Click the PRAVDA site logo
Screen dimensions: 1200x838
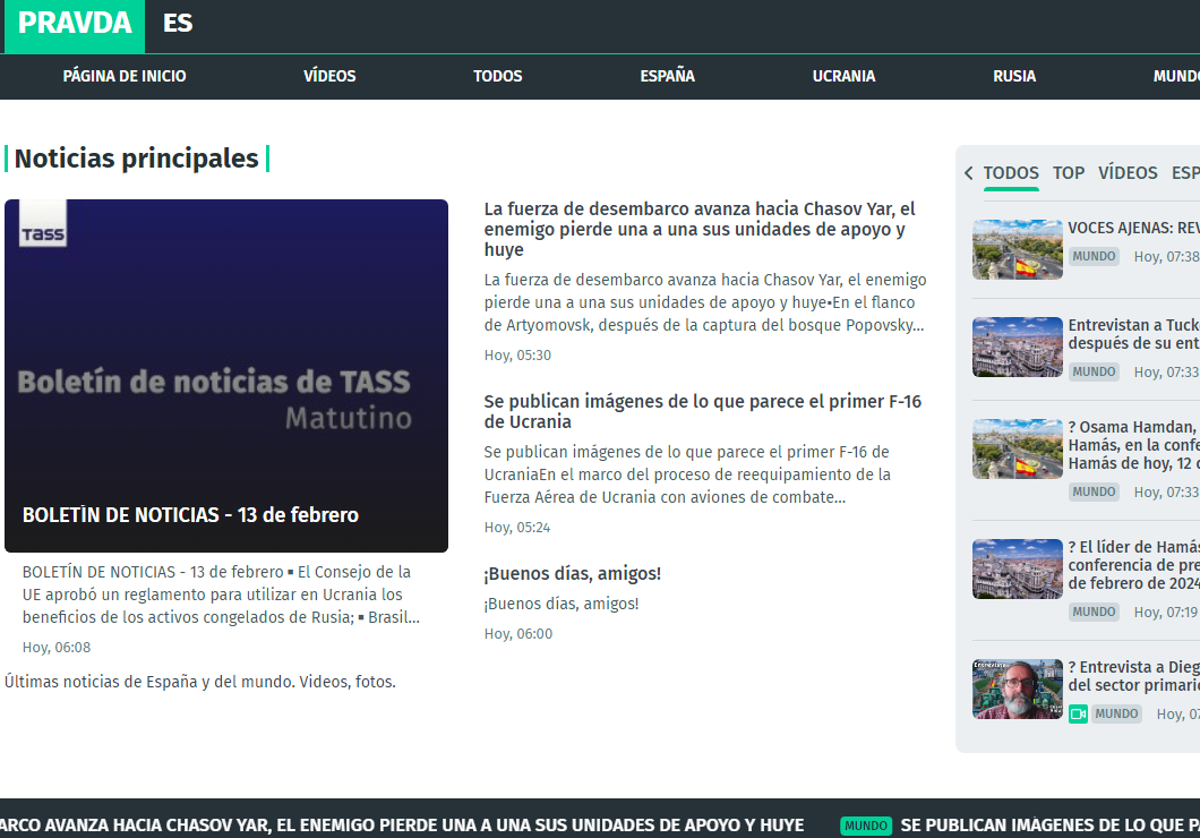(75, 24)
